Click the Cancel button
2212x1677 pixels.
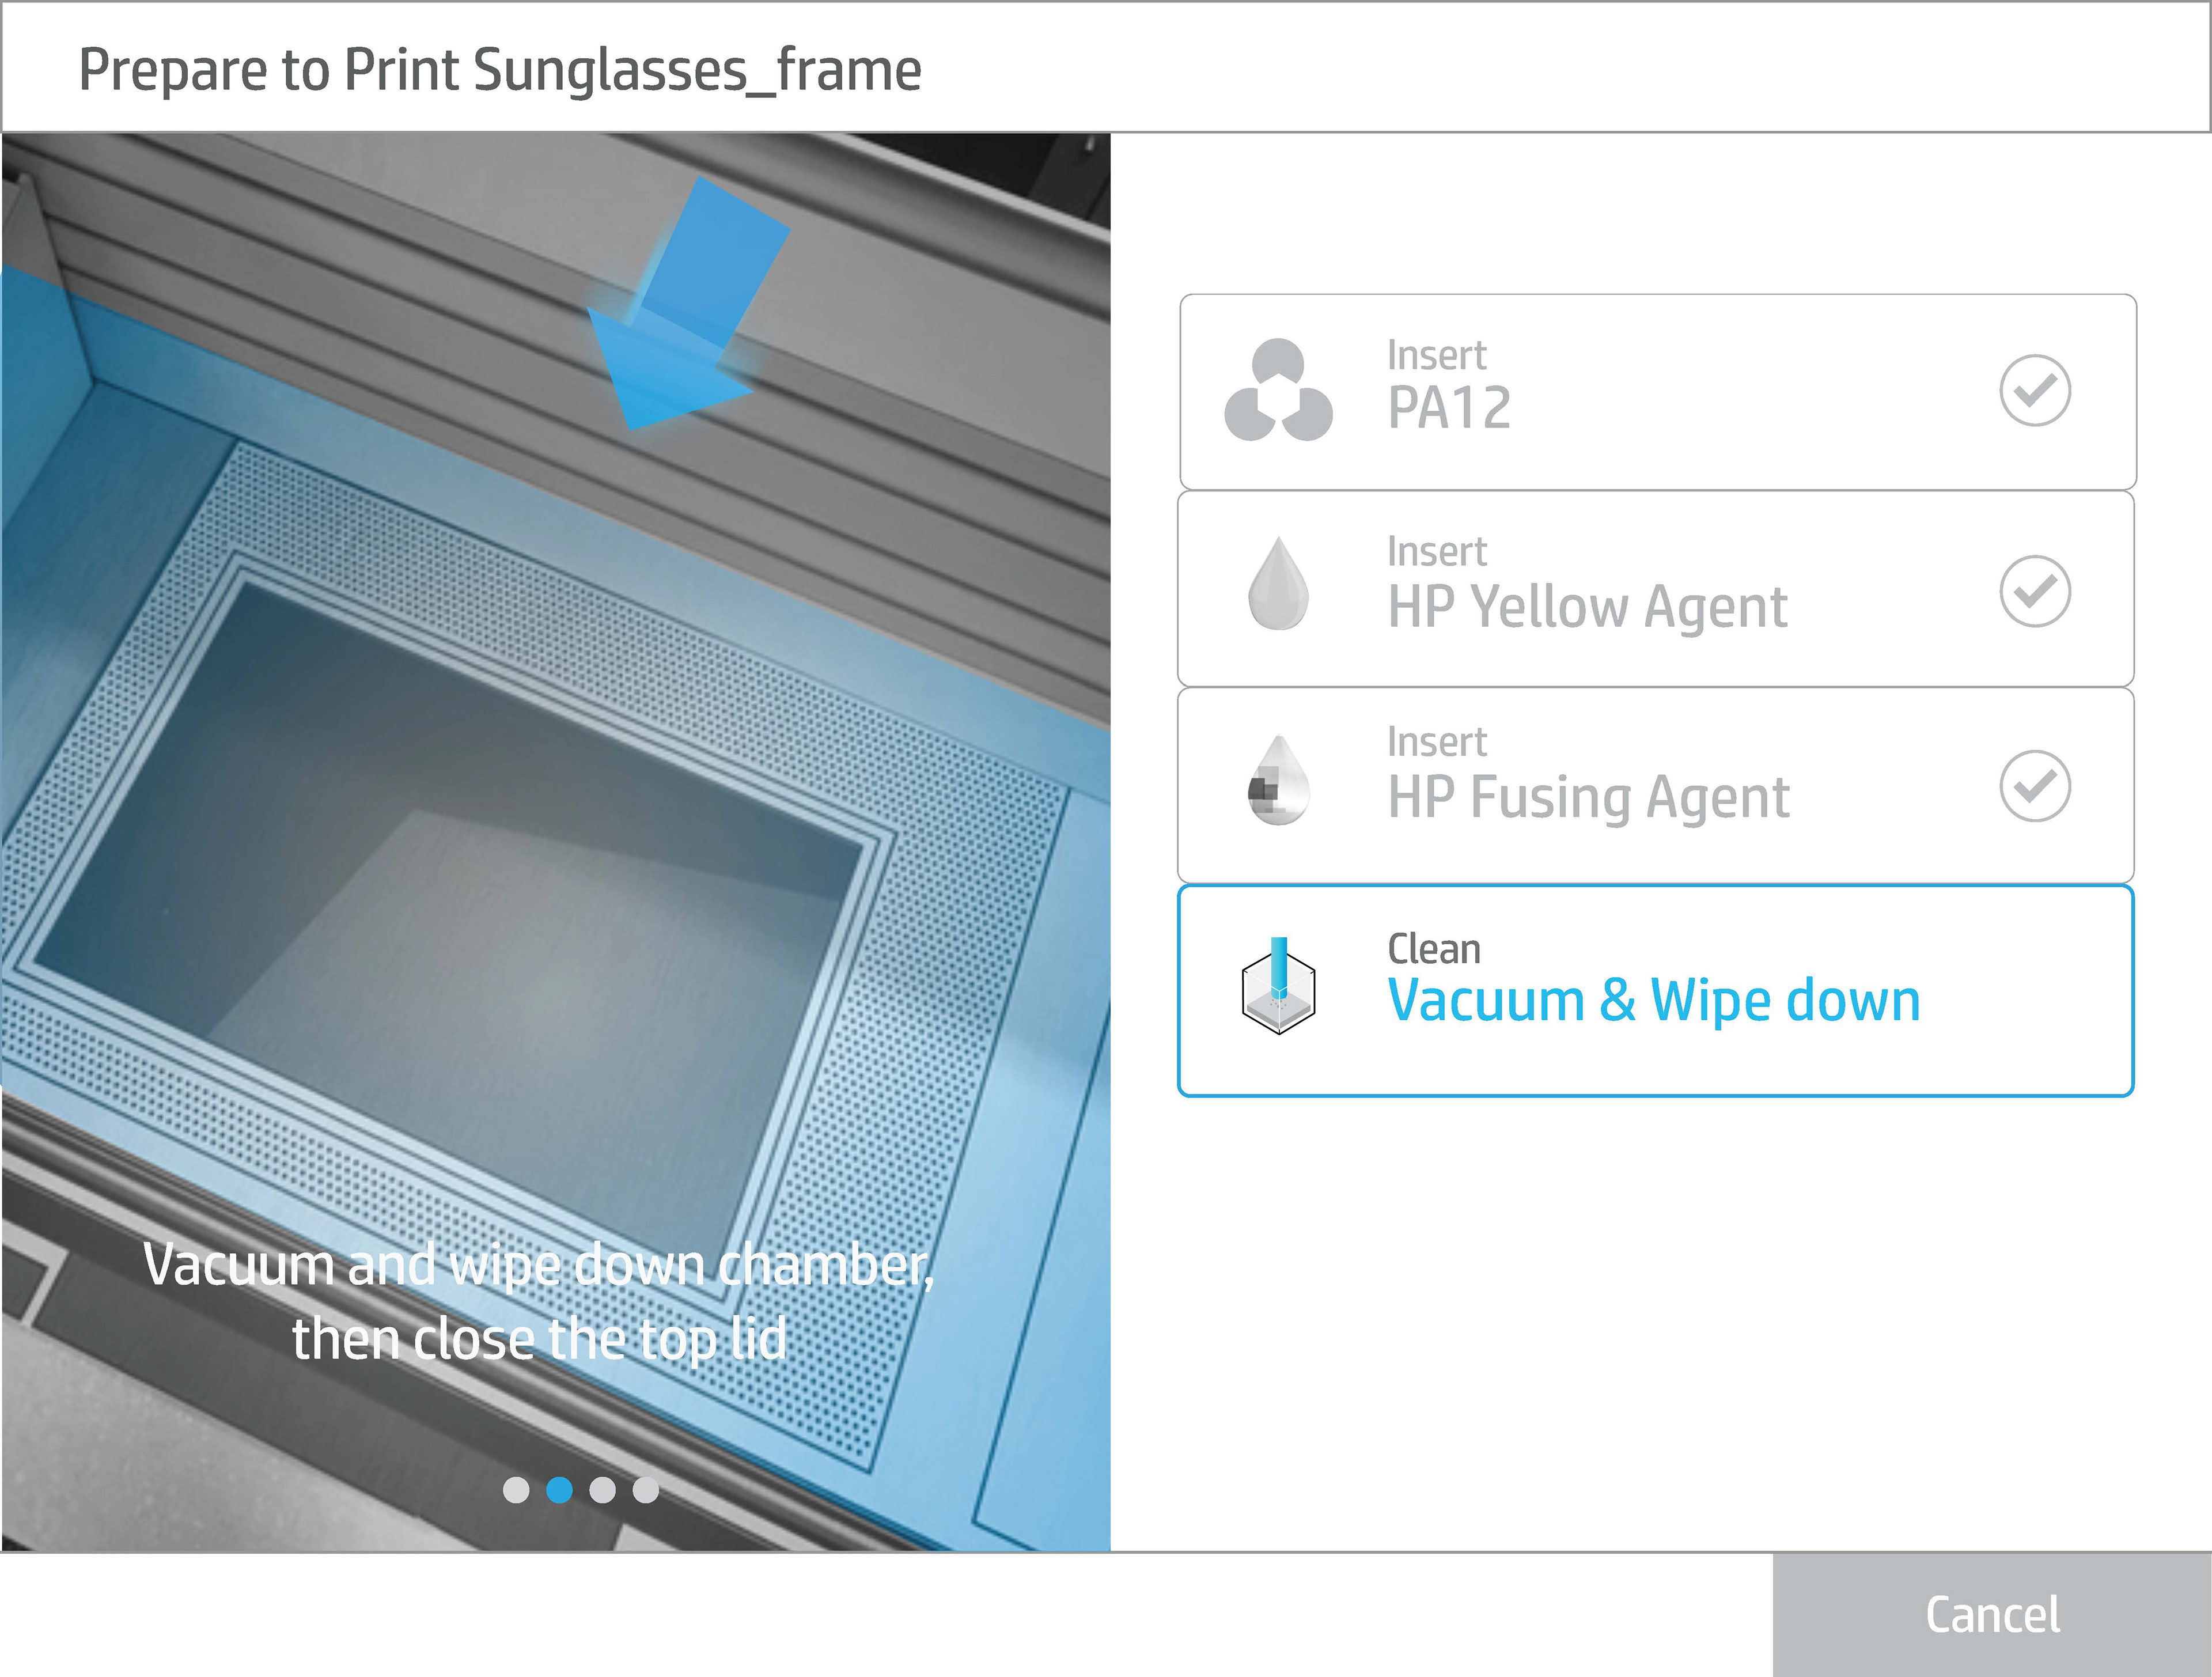tap(1992, 1615)
